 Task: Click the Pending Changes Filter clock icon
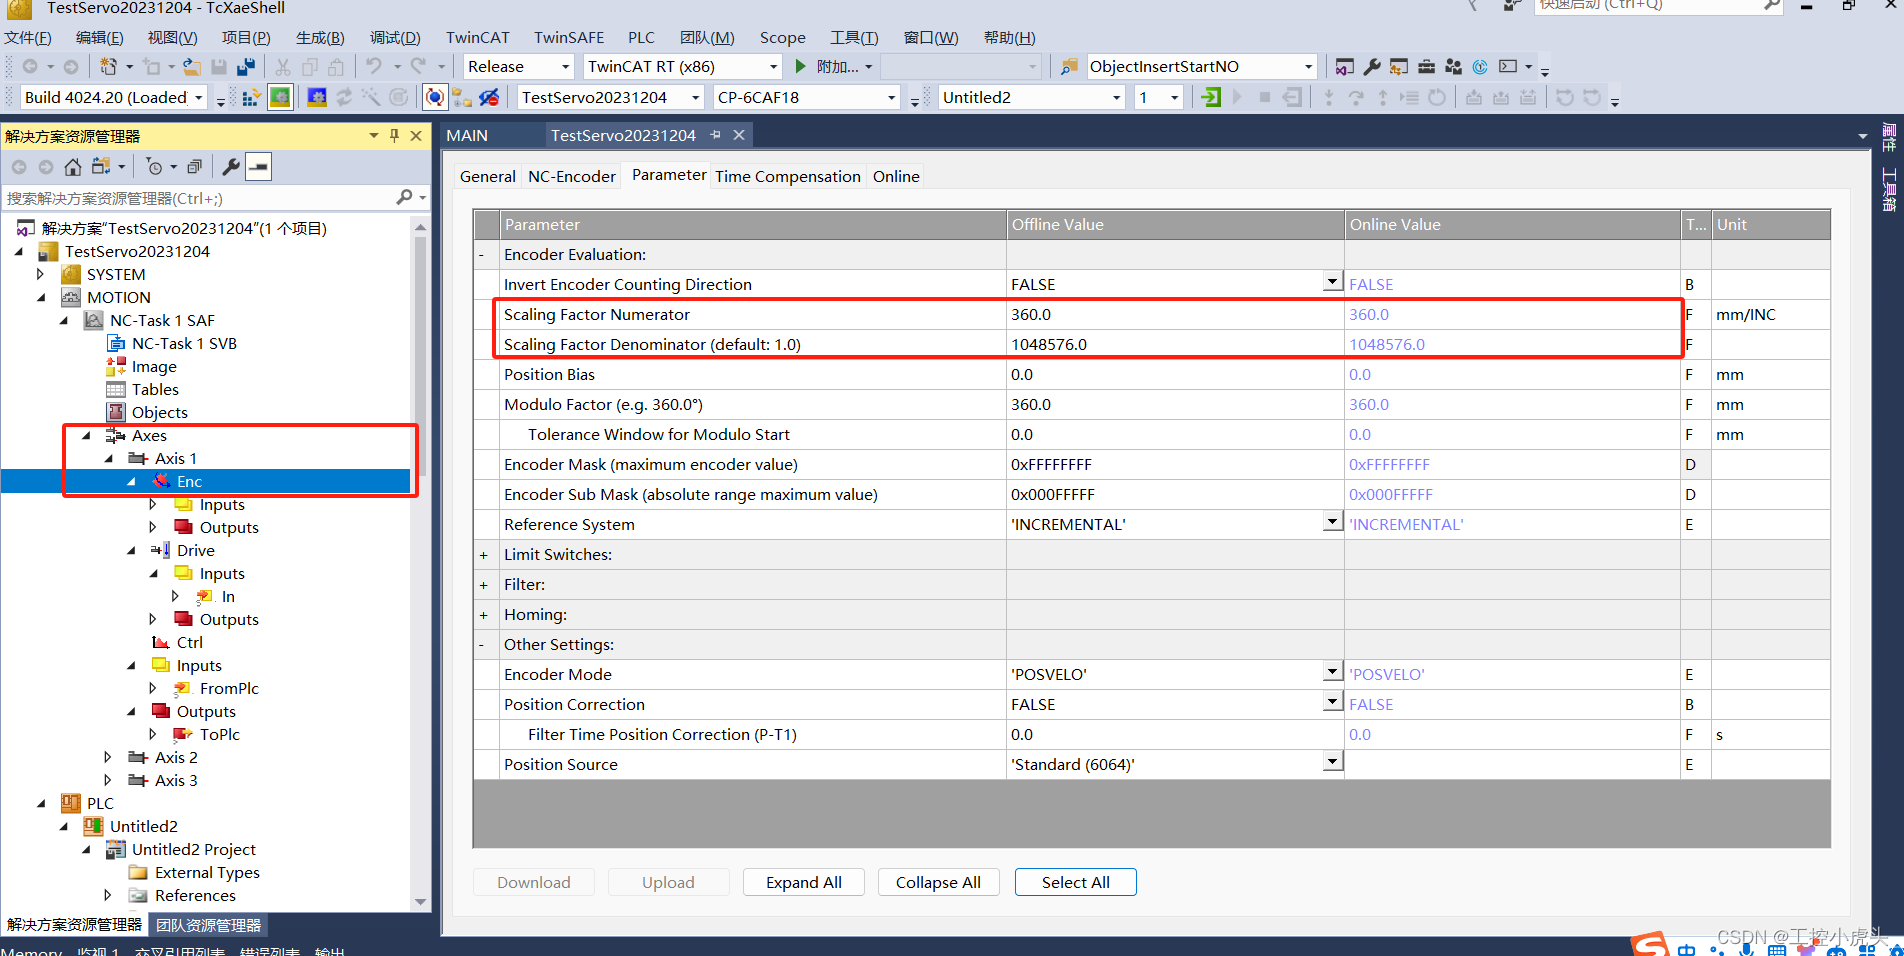154,167
